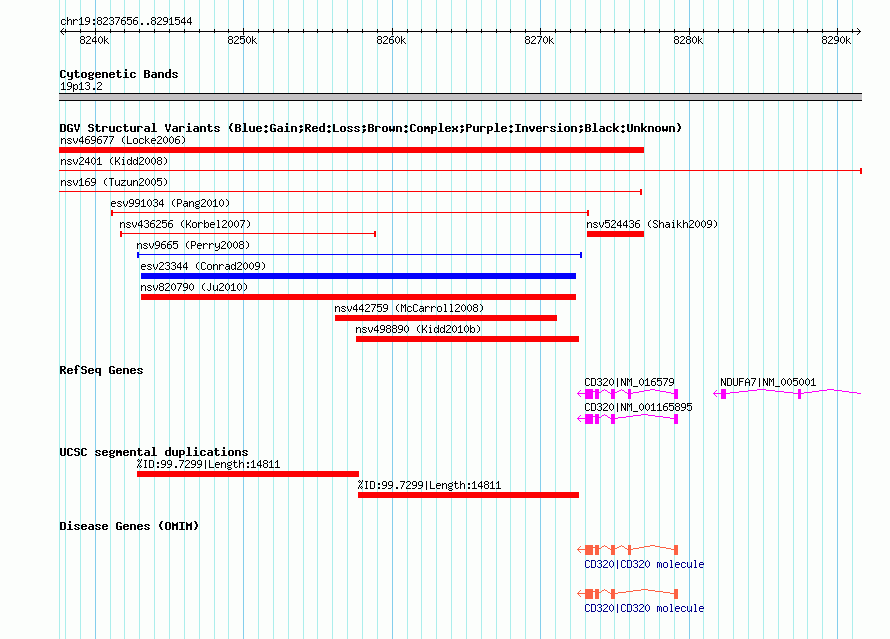This screenshot has width=890, height=639.
Task: Click the second %ID:99.7299 segmental duplication bar
Action: tap(468, 495)
